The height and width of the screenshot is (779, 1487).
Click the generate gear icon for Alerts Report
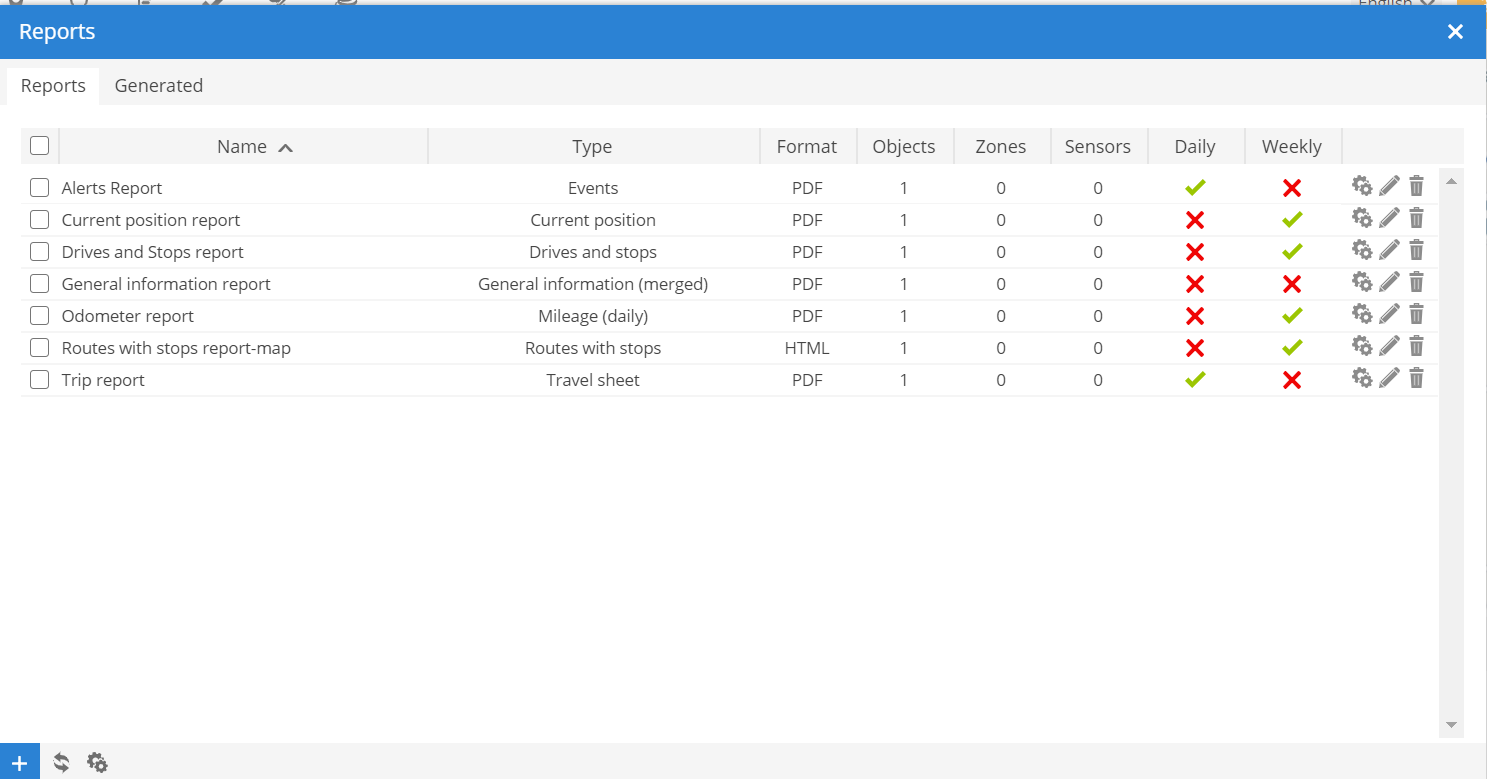(x=1362, y=186)
